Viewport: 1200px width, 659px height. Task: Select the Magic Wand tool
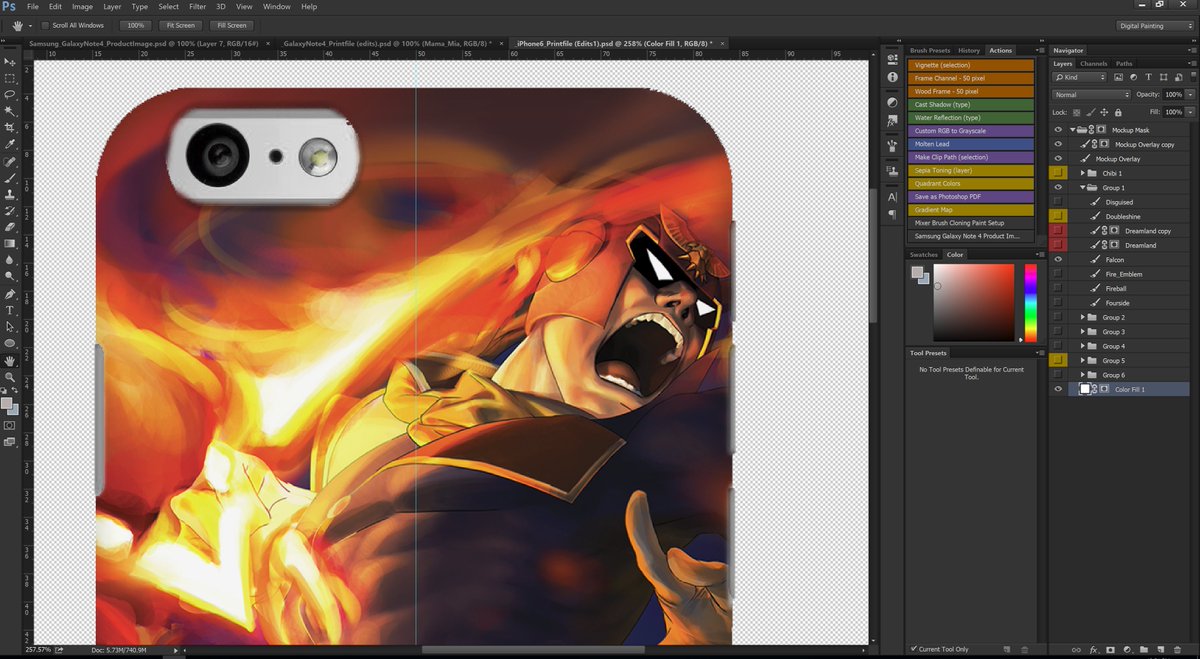point(10,111)
